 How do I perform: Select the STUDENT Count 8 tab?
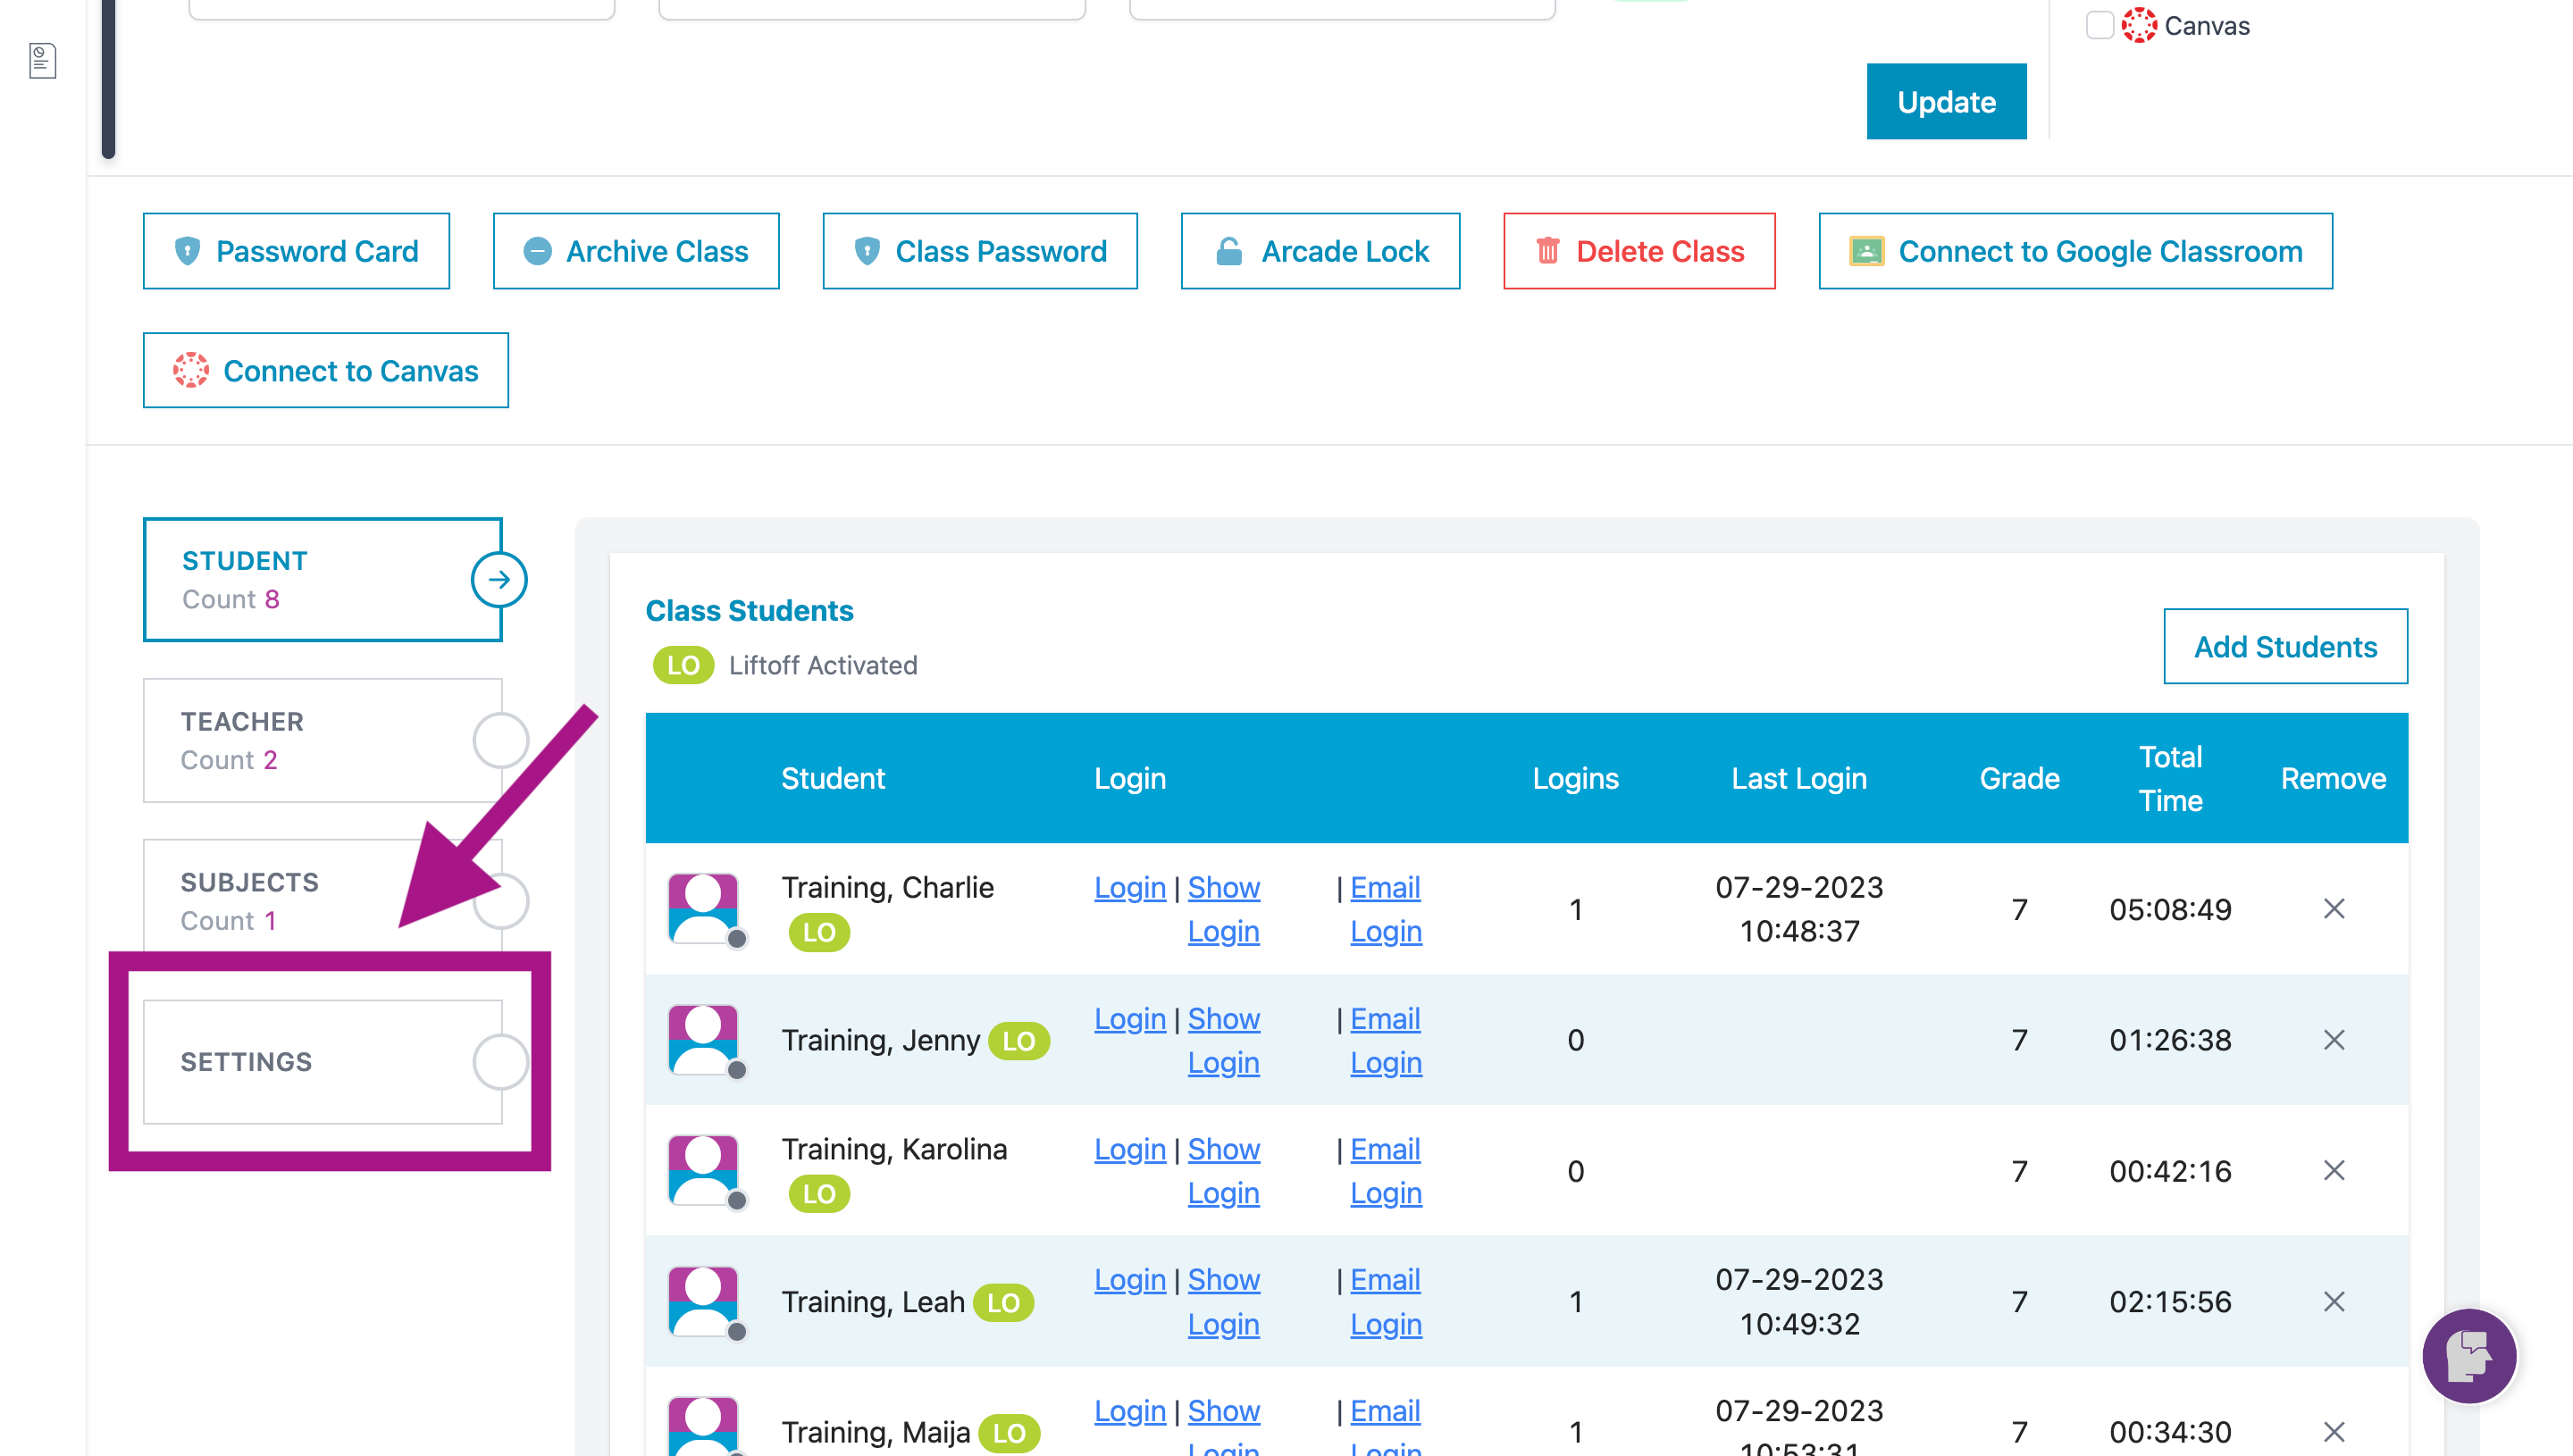(x=322, y=579)
